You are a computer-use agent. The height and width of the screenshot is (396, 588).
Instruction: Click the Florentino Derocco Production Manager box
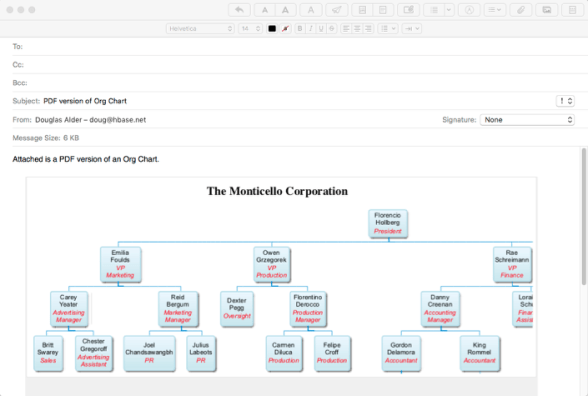click(308, 309)
